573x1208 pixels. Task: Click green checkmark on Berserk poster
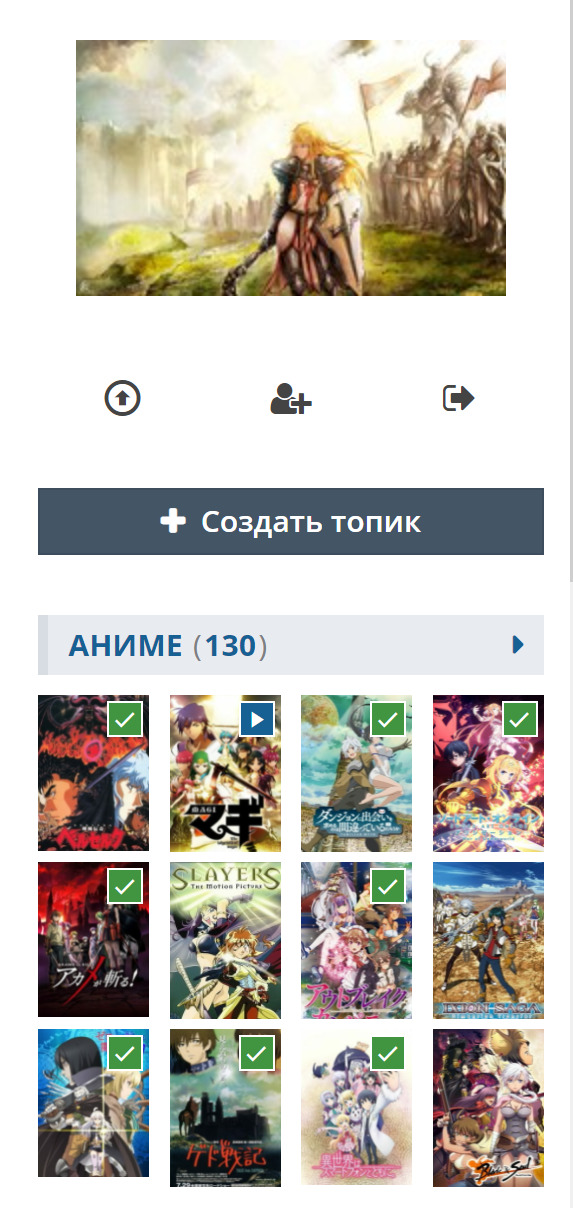[x=125, y=718]
